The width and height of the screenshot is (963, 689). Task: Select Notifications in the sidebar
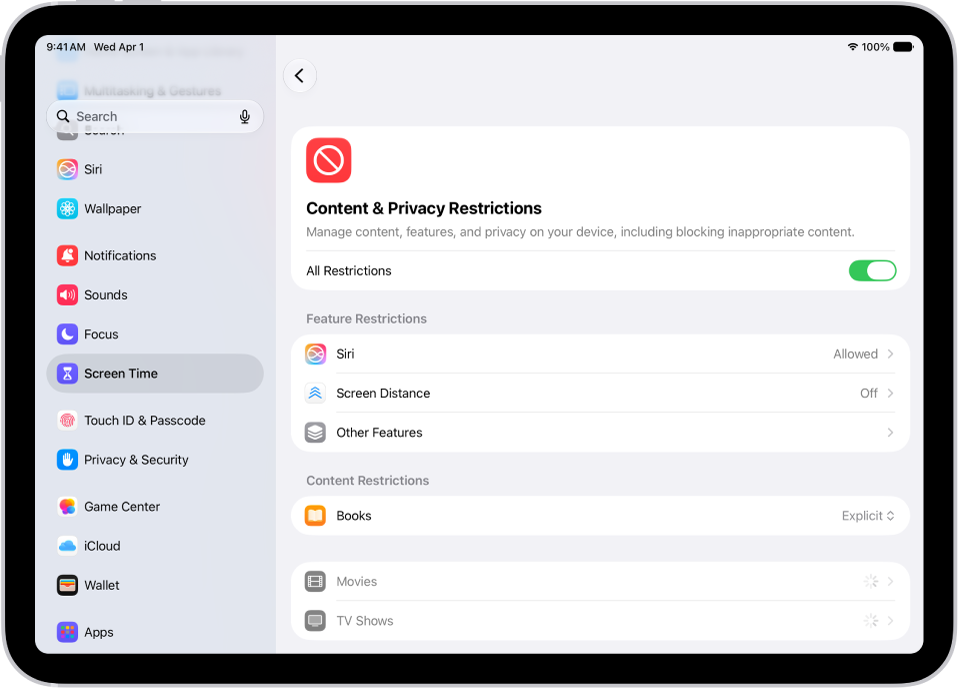pos(155,255)
